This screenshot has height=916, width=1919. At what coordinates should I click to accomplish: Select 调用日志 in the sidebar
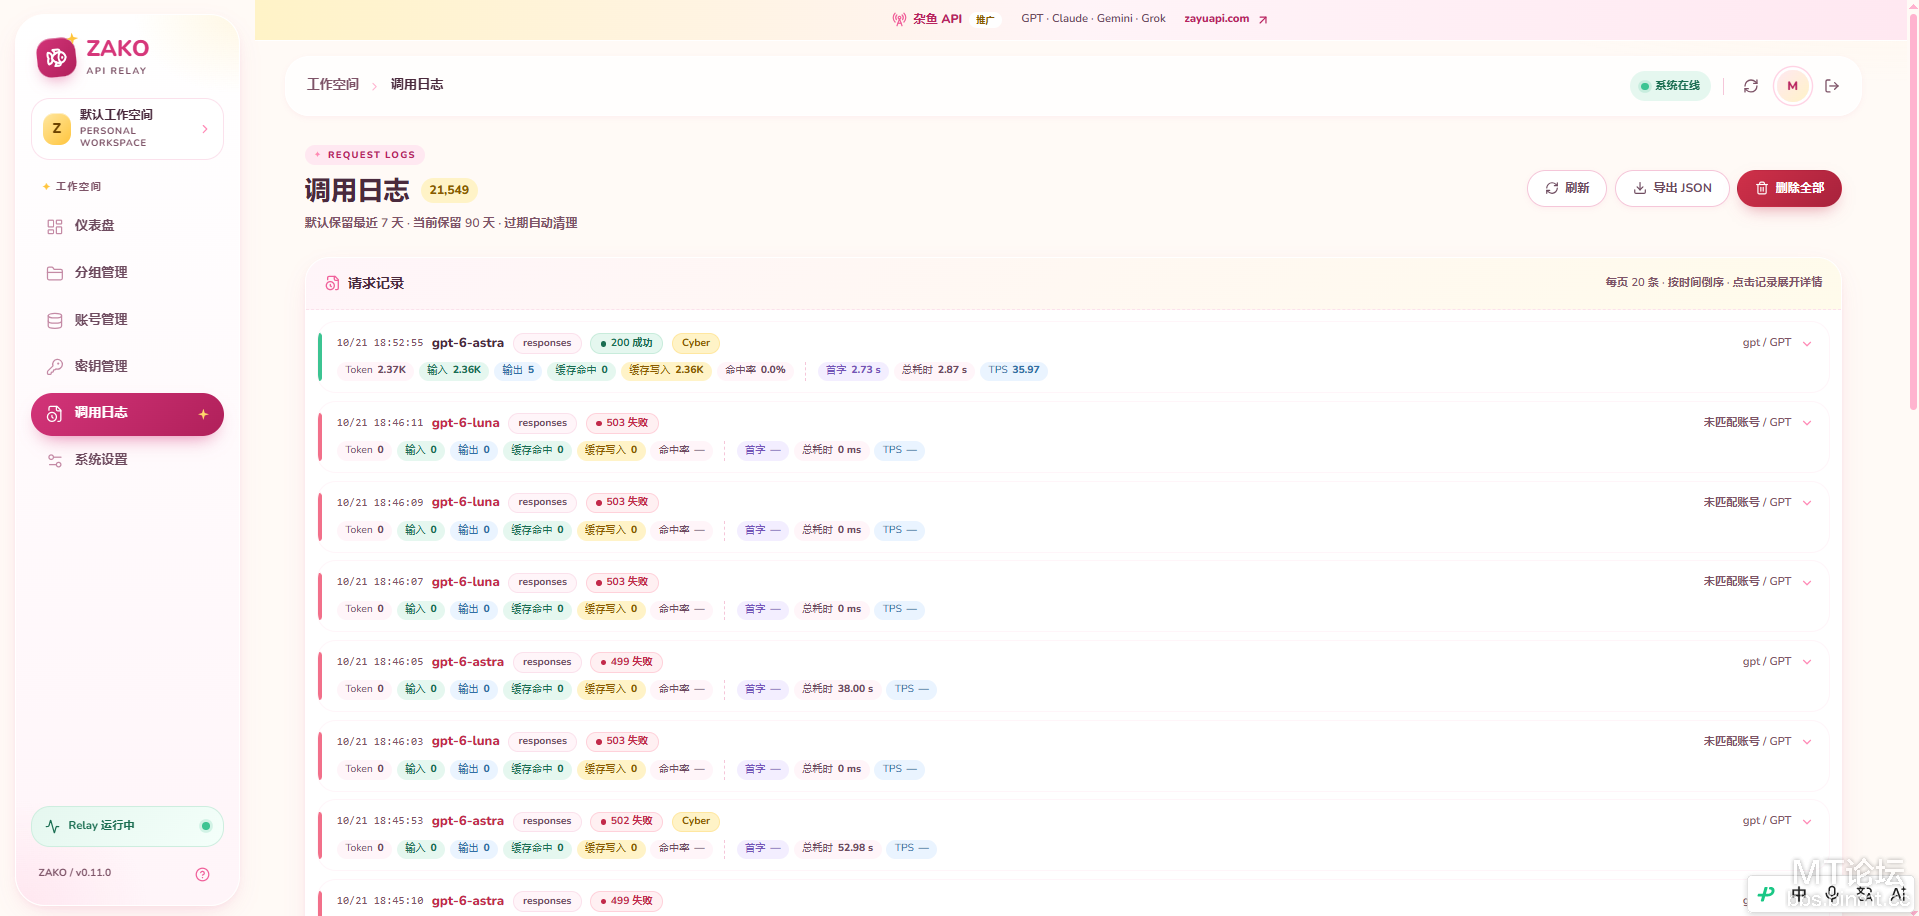127,414
